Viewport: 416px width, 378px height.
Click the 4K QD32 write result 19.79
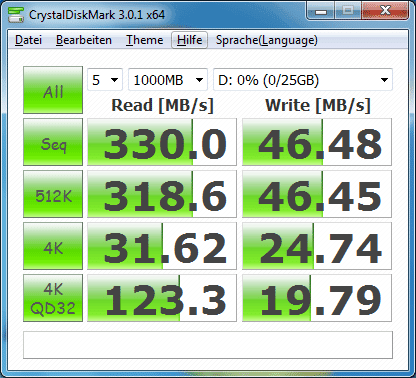pos(317,298)
